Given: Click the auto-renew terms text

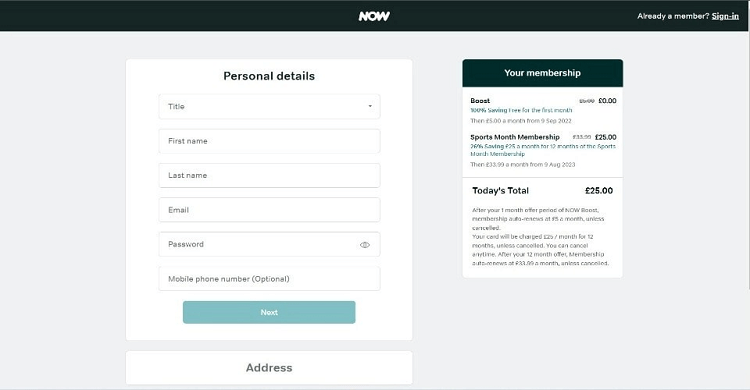Looking at the screenshot, I should click(x=540, y=236).
